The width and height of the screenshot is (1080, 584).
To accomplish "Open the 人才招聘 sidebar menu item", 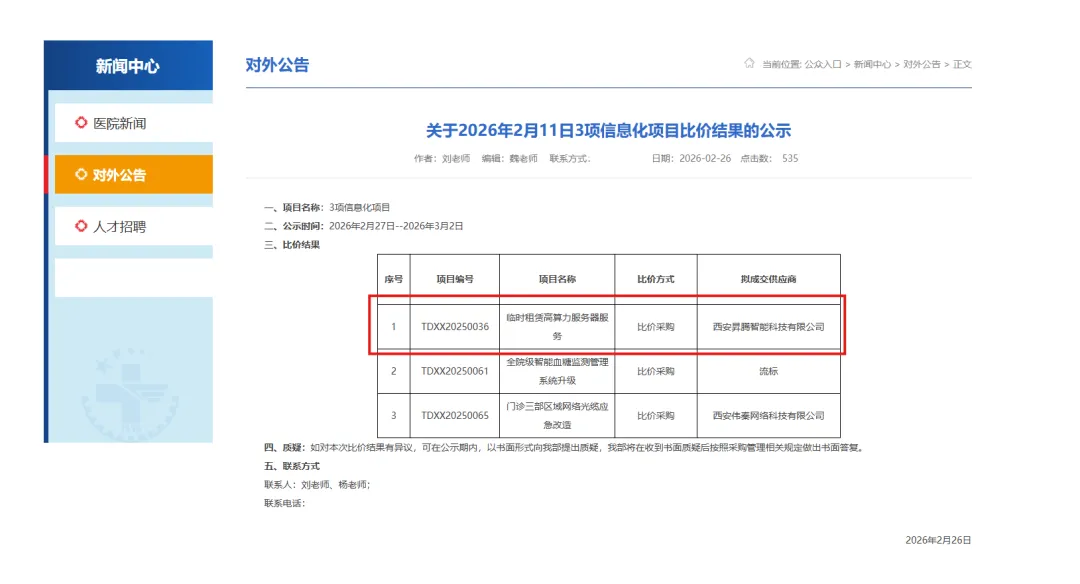I will [134, 227].
